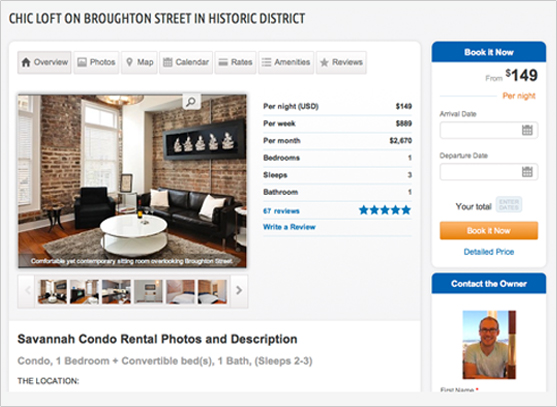This screenshot has height=407, width=557.
Task: Click the orange Book it Now button
Action: (489, 230)
